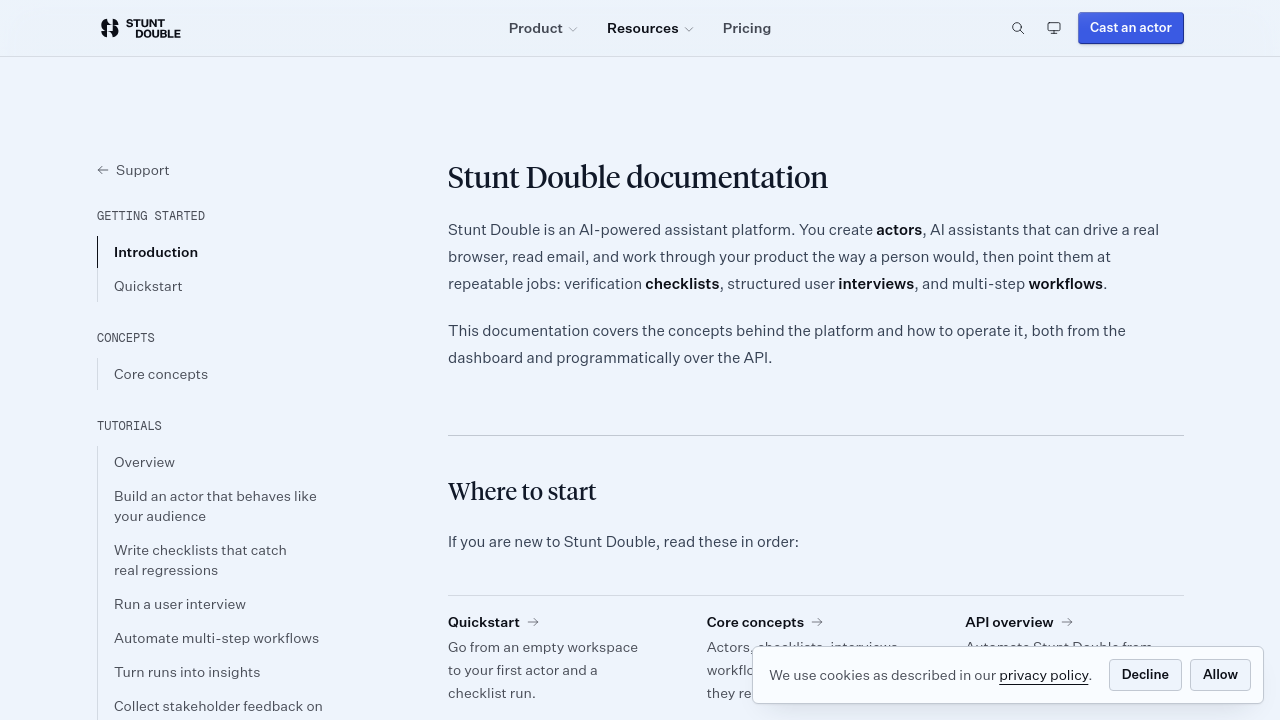Click the TUTORIALS section label
This screenshot has height=720, width=1280.
(x=129, y=426)
